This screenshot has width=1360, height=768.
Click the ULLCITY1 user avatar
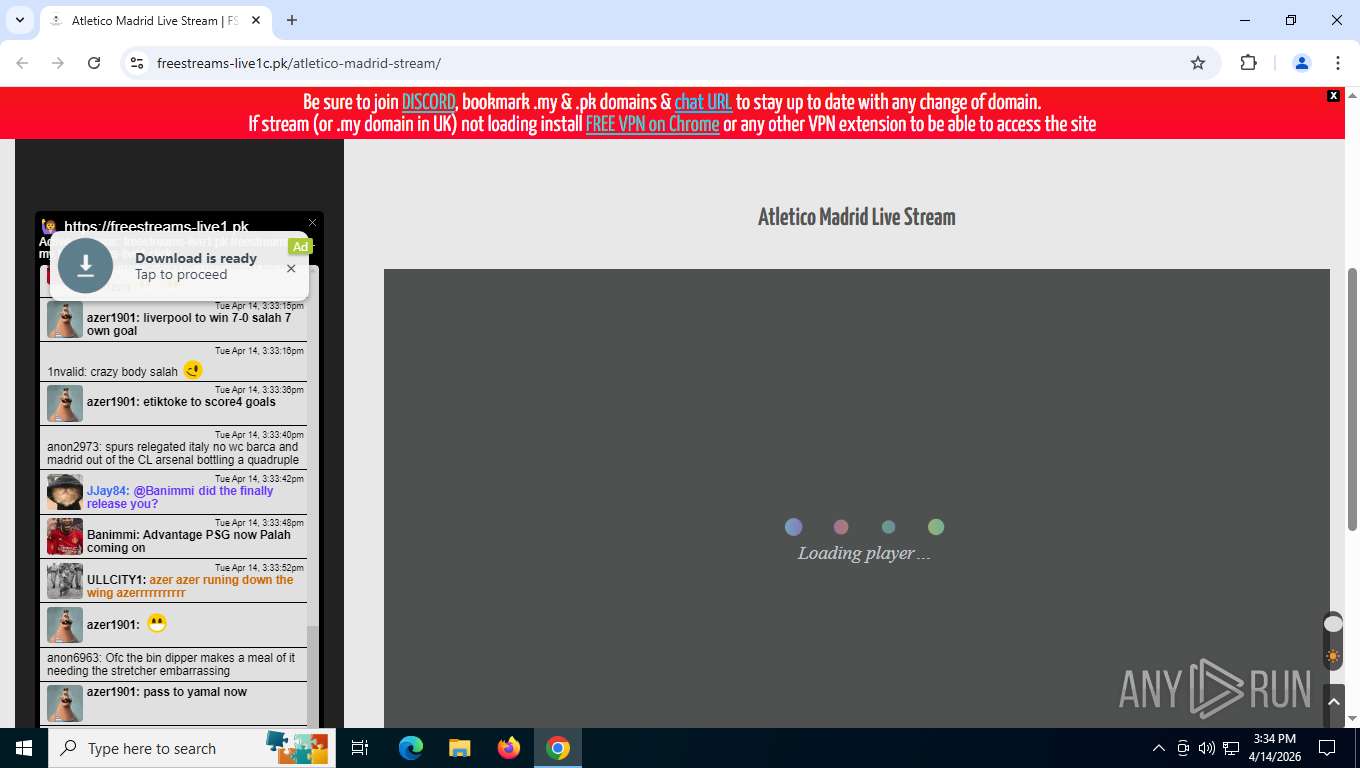tap(65, 581)
